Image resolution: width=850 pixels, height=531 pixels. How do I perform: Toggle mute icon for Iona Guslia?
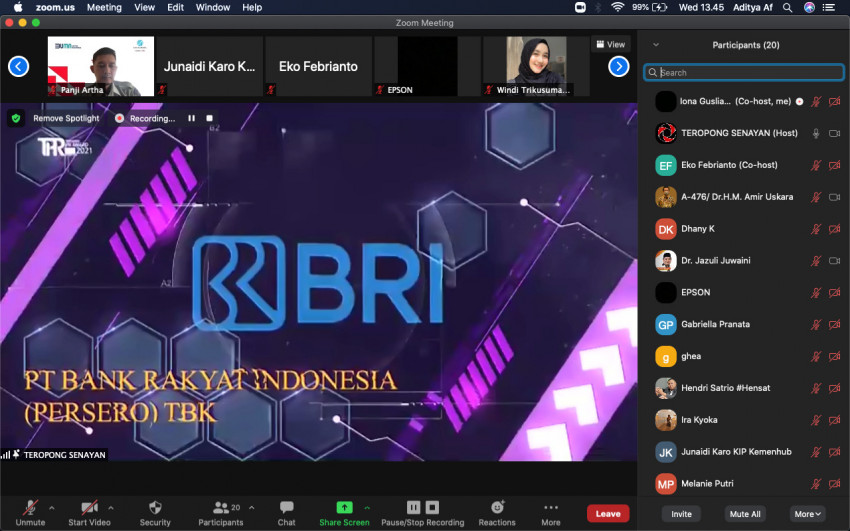point(816,101)
